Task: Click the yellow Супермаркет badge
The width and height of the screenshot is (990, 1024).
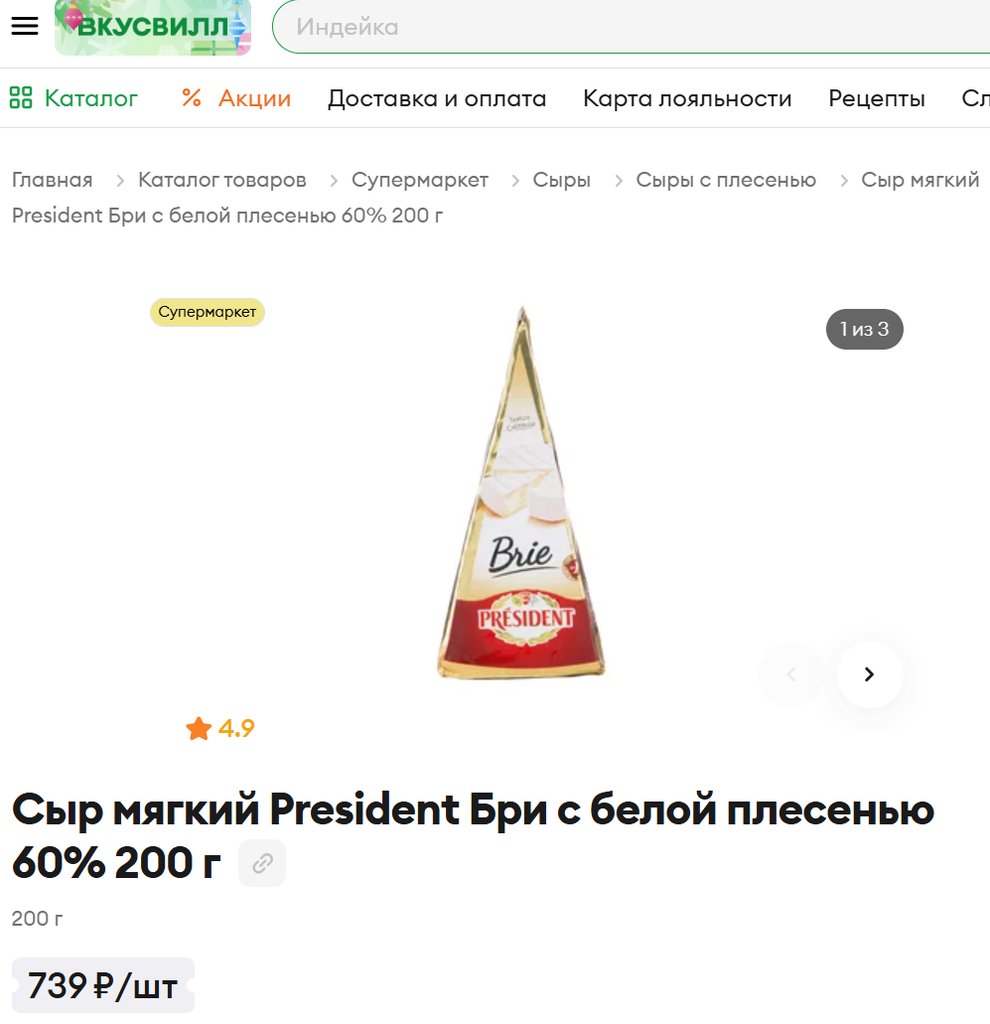Action: [207, 312]
